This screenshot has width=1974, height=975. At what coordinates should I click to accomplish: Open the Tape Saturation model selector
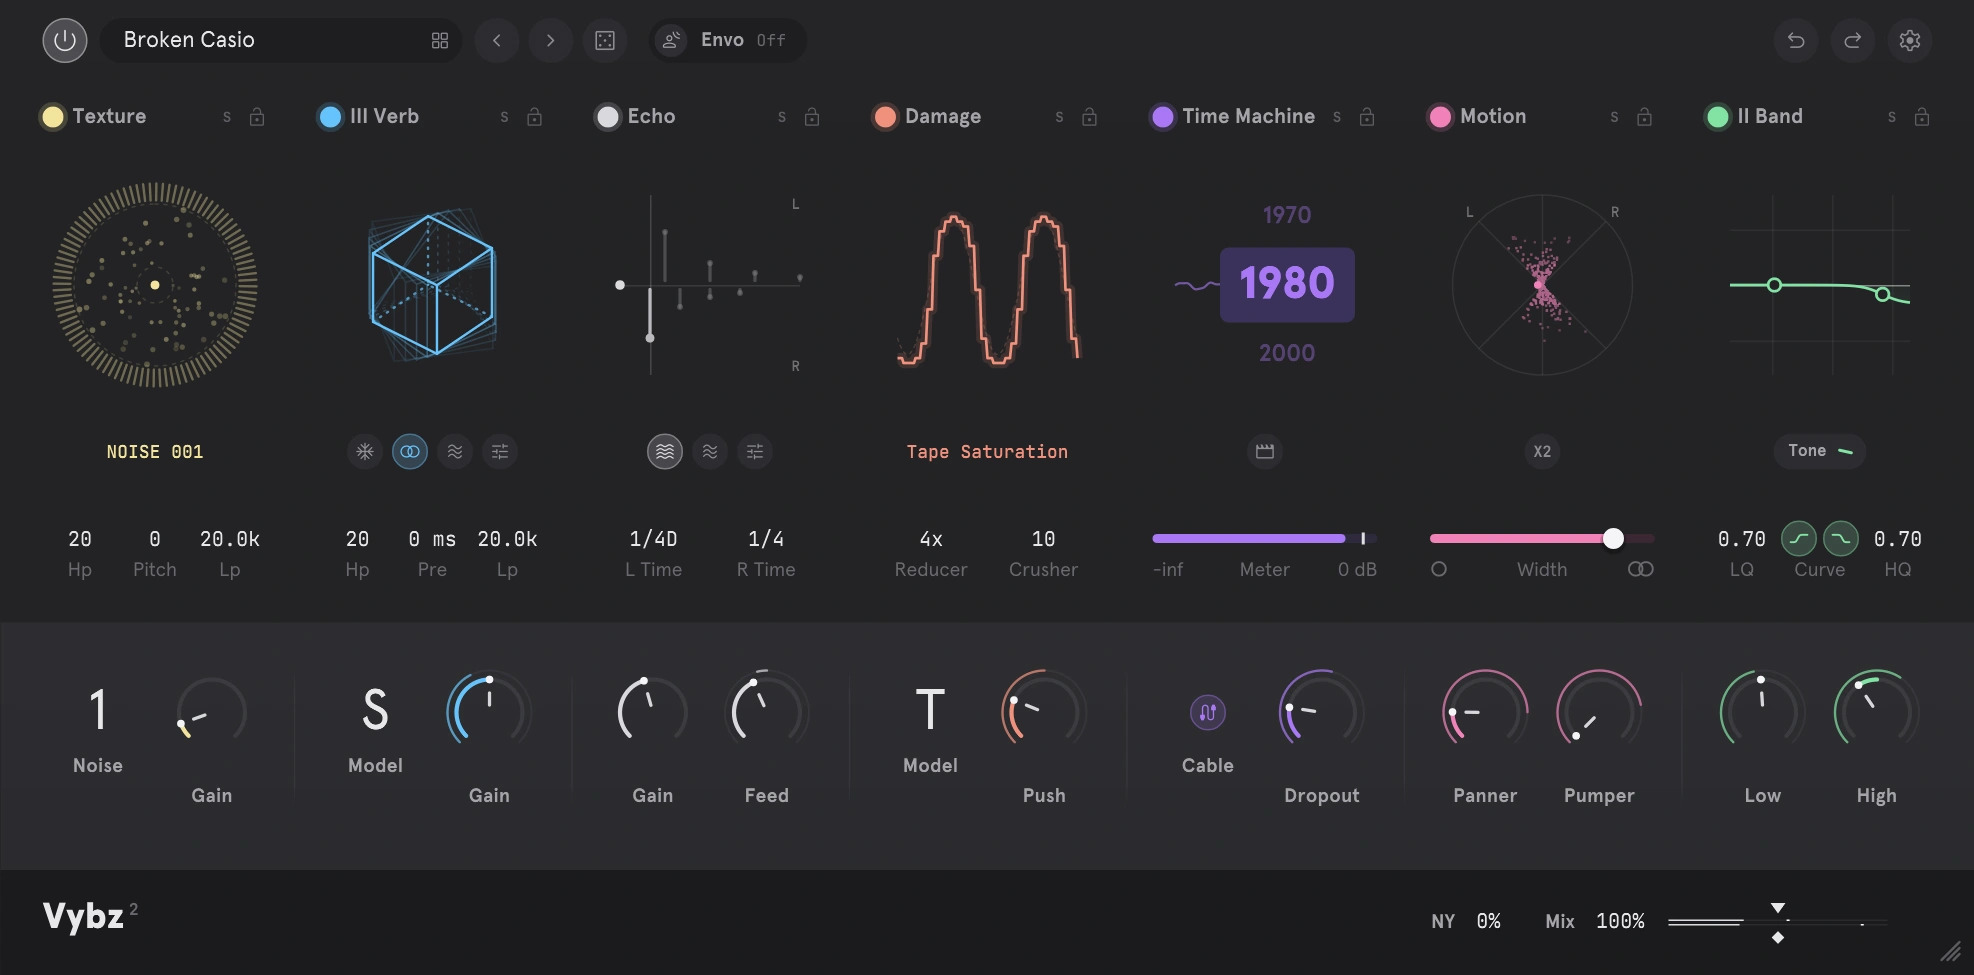click(x=987, y=452)
